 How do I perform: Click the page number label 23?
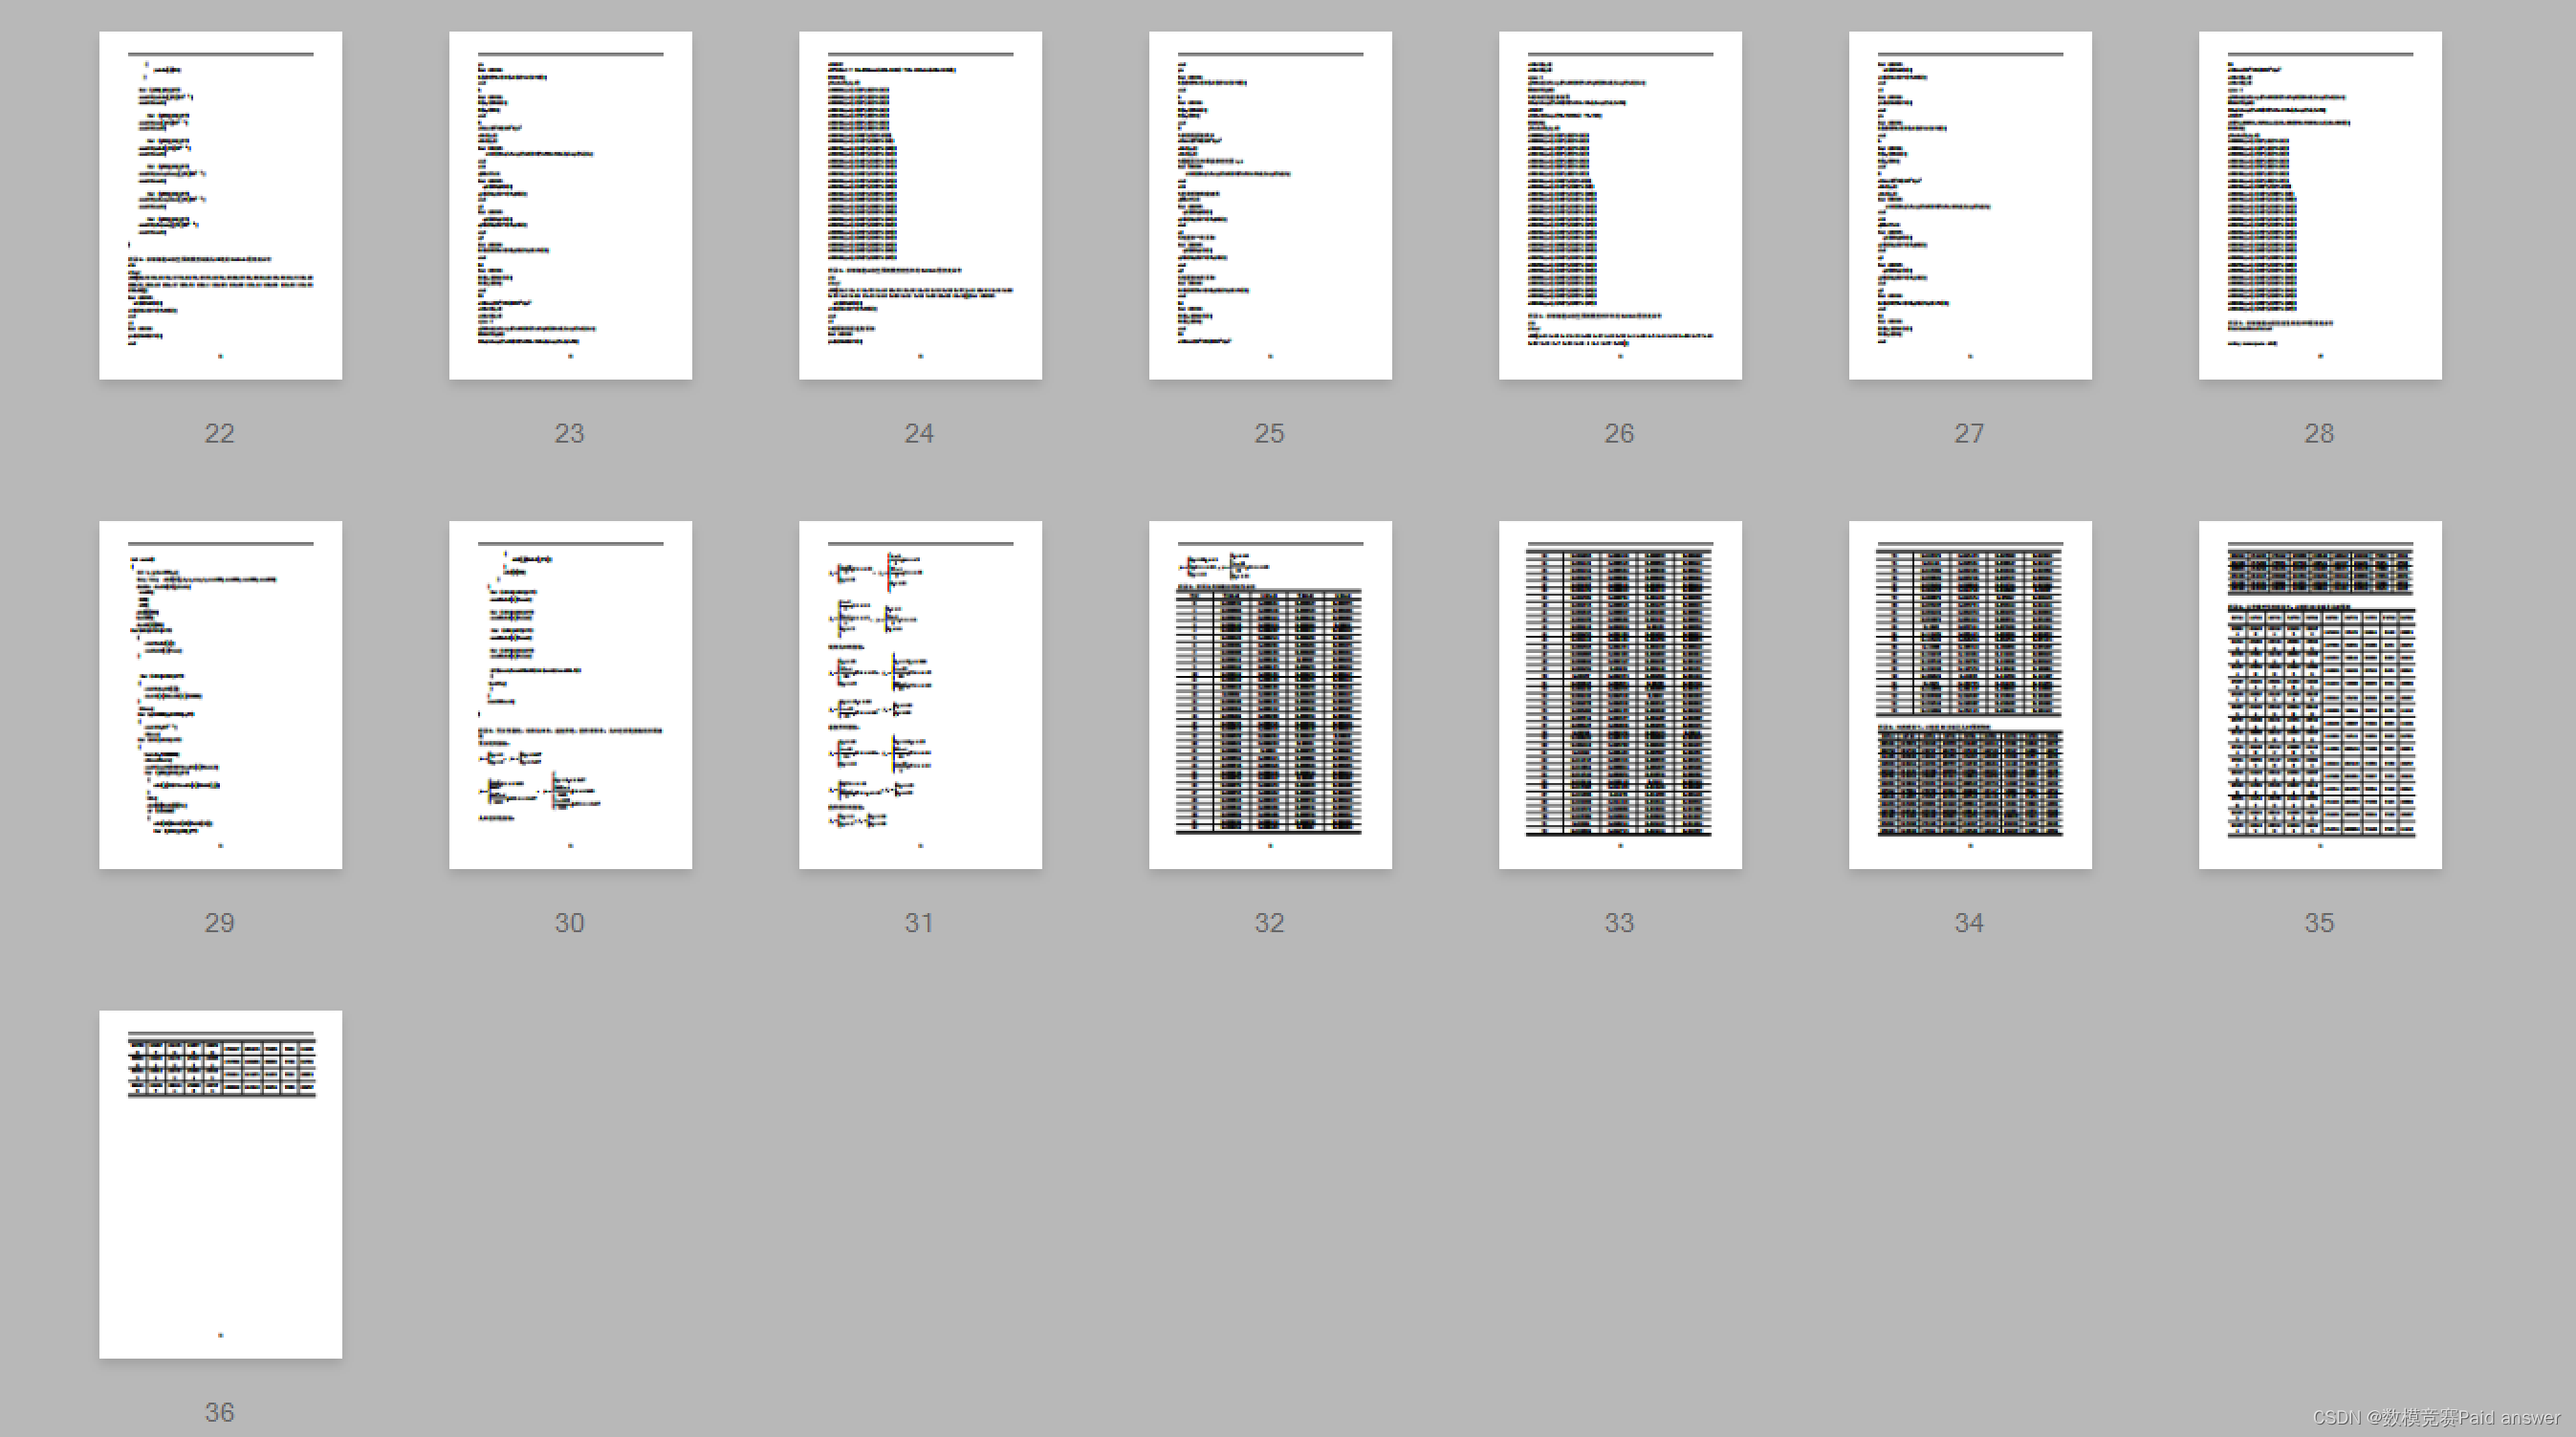point(570,433)
